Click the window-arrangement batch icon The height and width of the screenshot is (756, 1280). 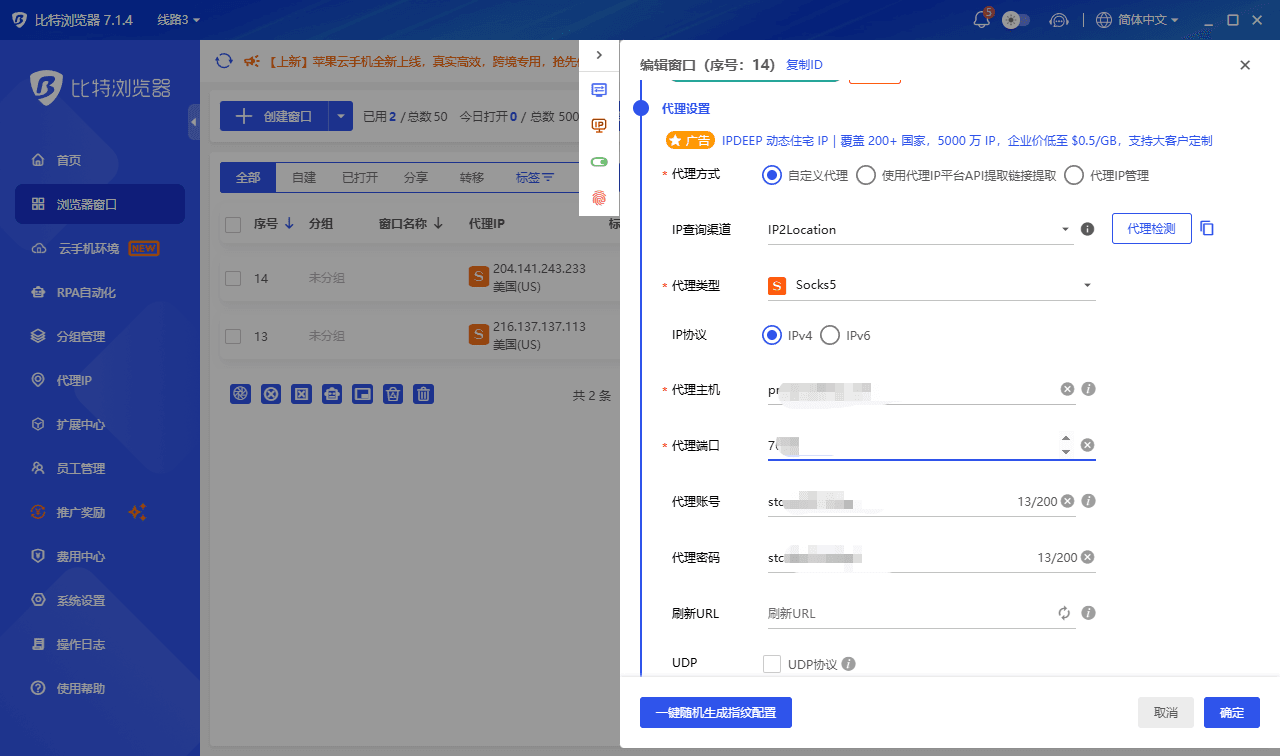tap(363, 394)
